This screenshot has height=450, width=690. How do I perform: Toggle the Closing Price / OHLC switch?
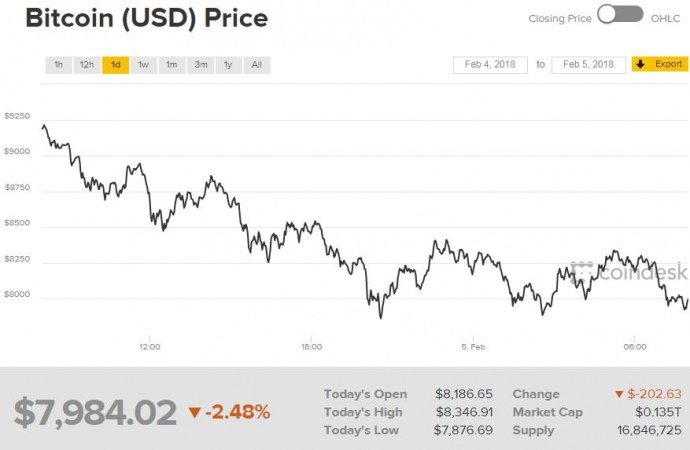click(621, 17)
